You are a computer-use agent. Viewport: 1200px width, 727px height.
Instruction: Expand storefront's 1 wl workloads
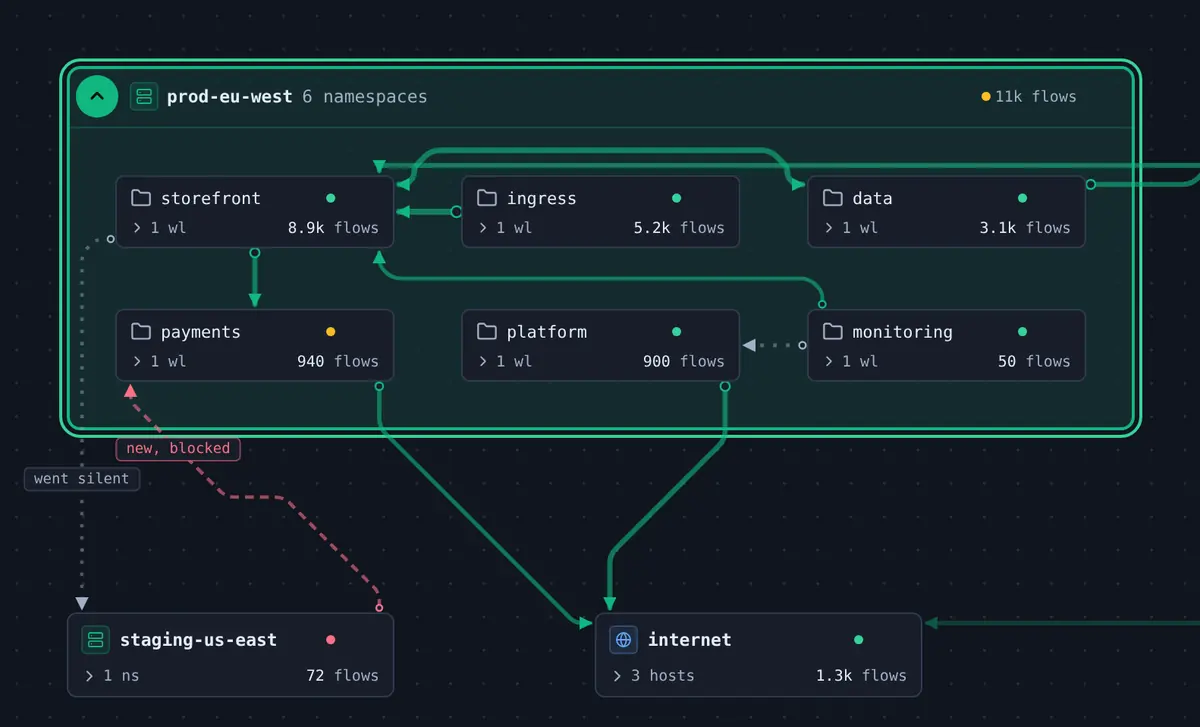[159, 228]
